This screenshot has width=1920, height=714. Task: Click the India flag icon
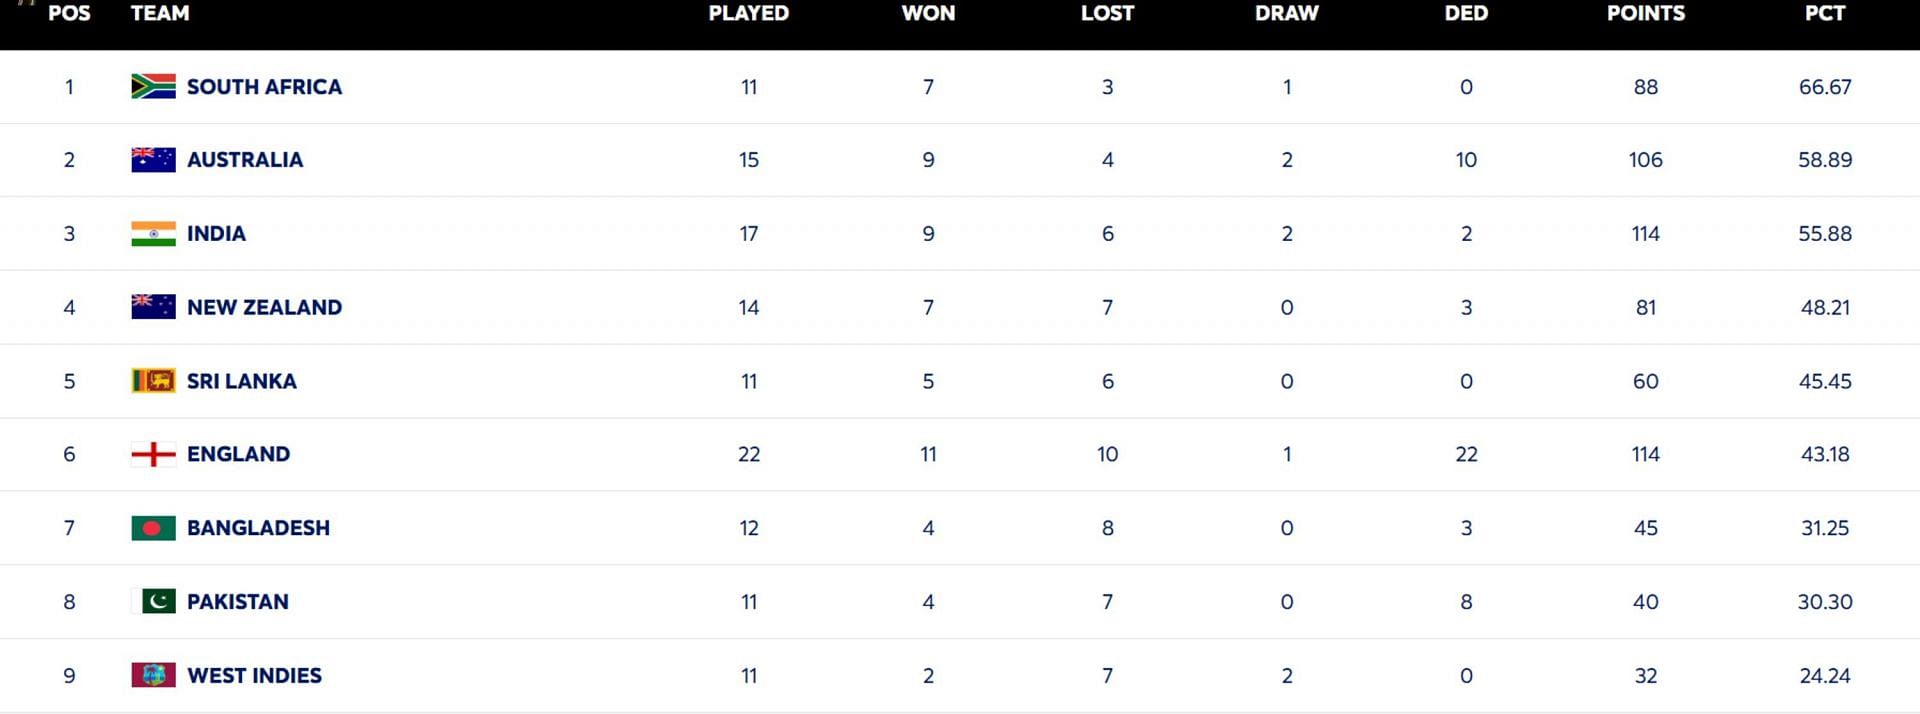click(x=153, y=234)
